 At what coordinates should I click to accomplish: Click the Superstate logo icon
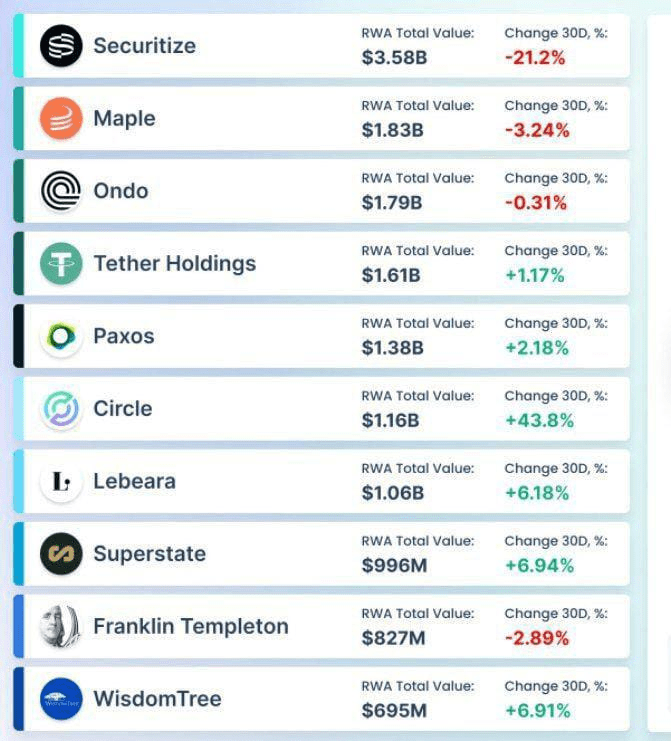click(x=61, y=554)
